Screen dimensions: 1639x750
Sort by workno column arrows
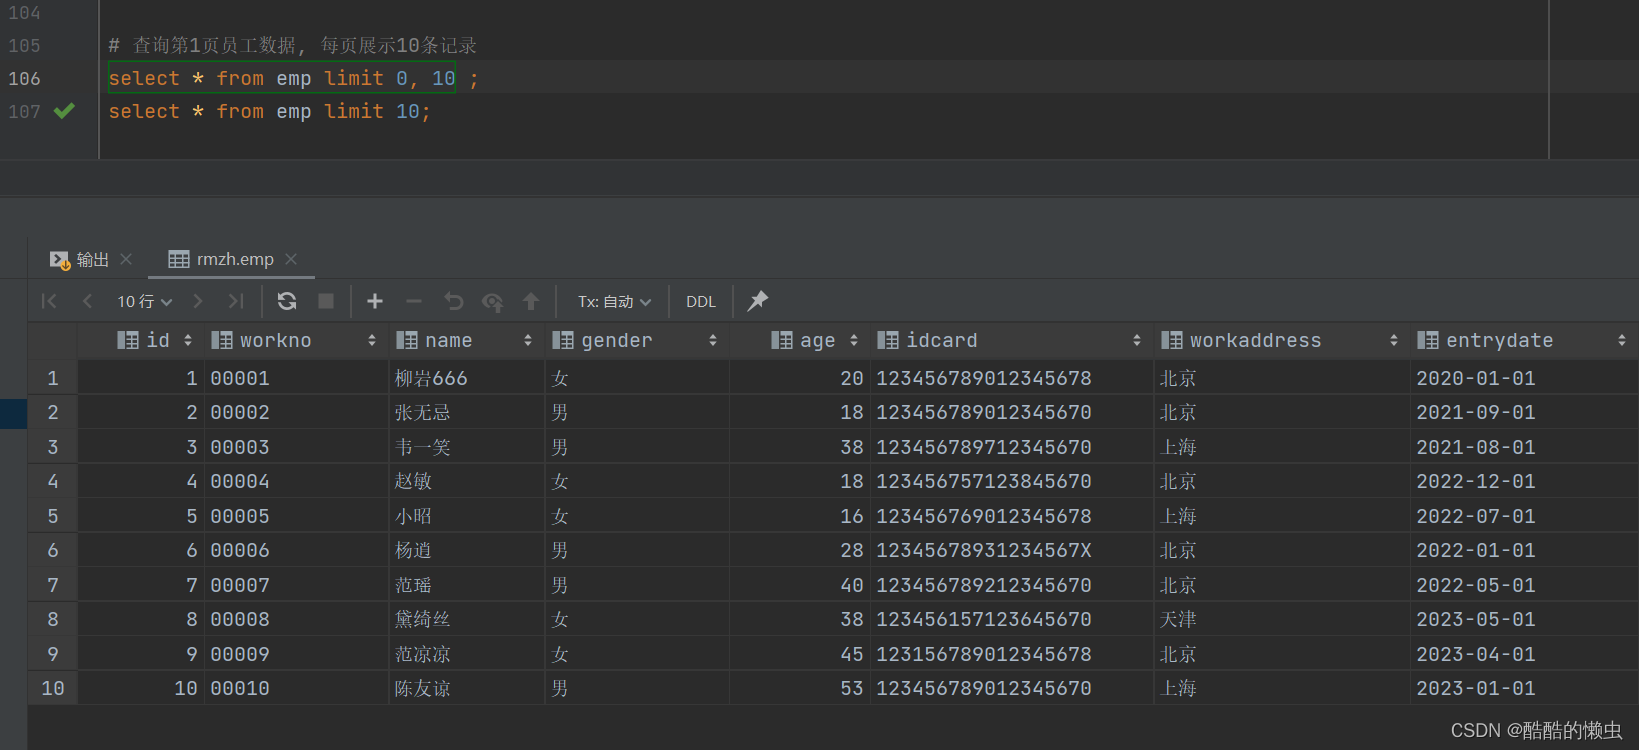click(372, 340)
